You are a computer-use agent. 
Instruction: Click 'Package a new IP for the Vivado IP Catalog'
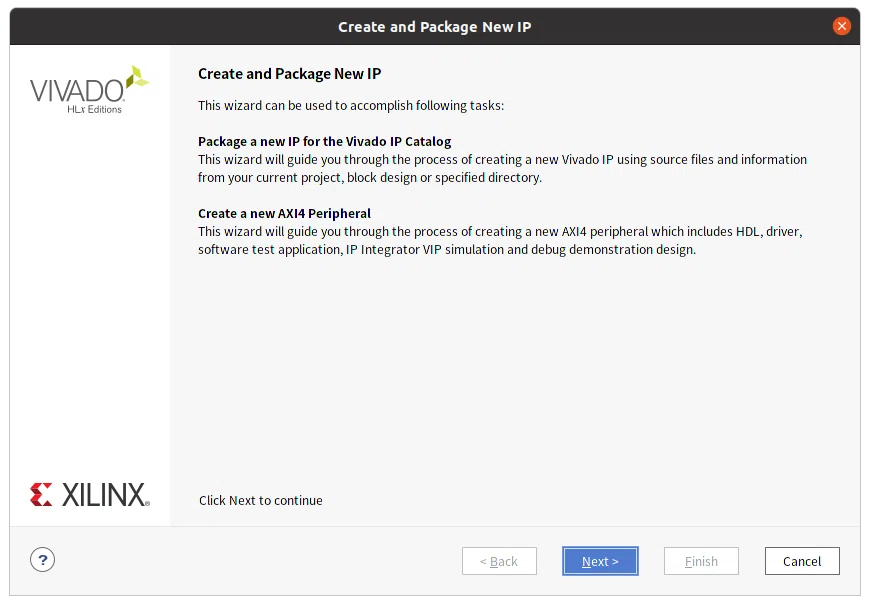pyautogui.click(x=325, y=142)
